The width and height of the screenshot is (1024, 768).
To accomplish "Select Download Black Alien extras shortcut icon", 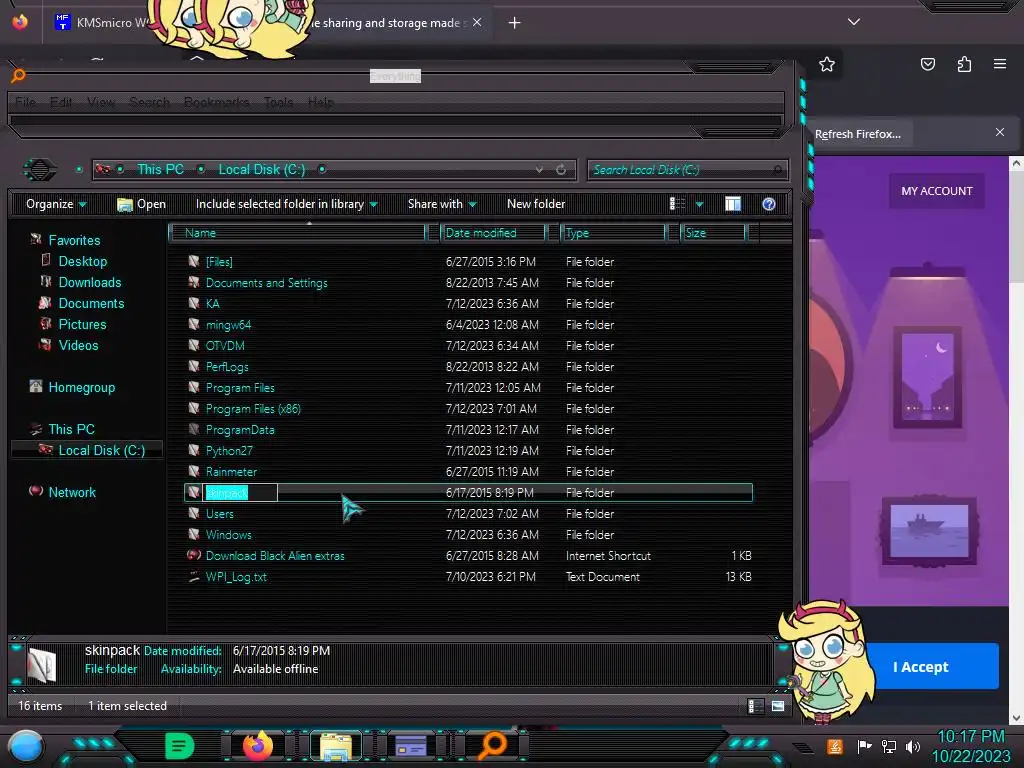I will point(194,555).
